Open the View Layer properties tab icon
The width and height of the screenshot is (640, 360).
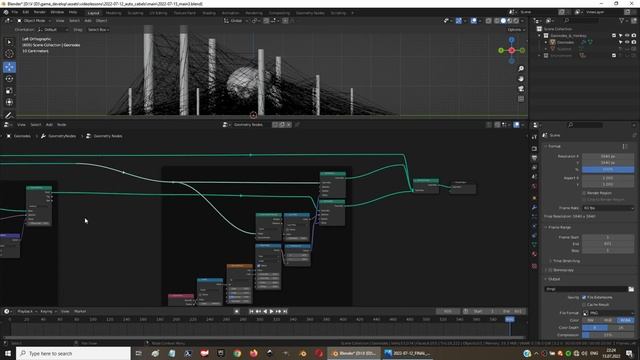tap(534, 167)
